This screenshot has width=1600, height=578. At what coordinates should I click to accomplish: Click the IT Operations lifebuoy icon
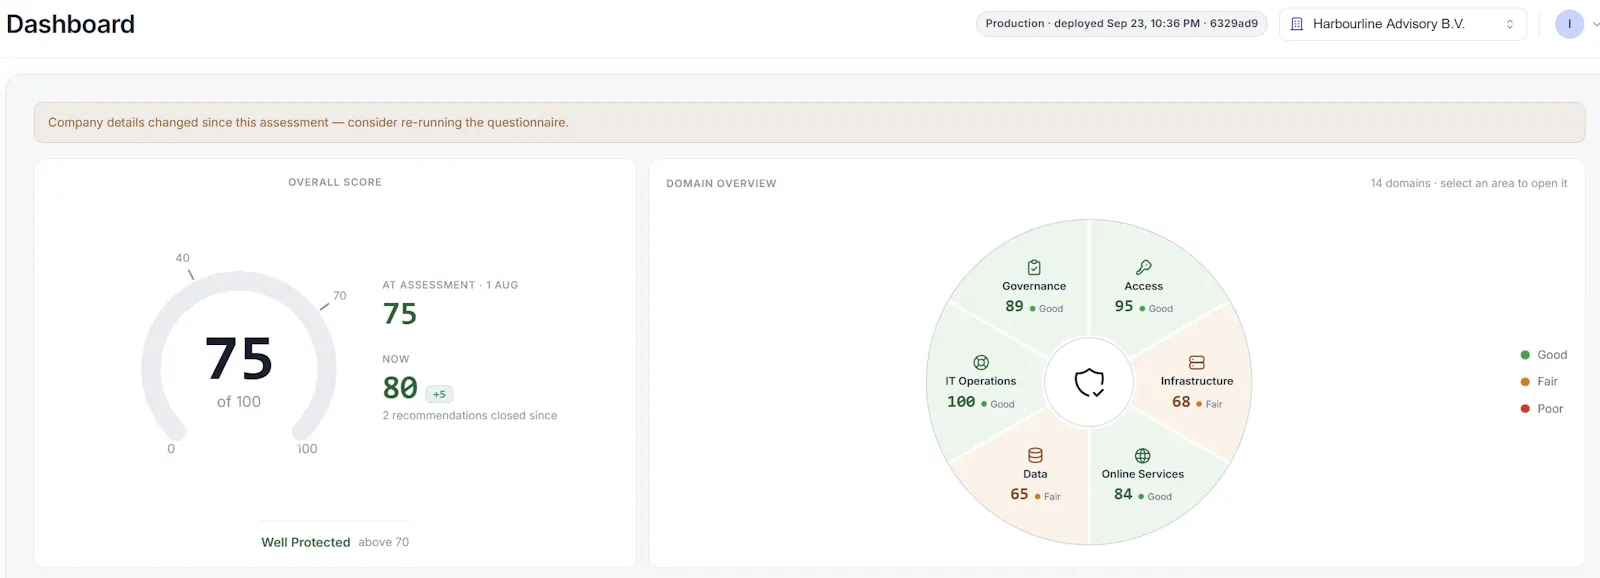pyautogui.click(x=981, y=362)
